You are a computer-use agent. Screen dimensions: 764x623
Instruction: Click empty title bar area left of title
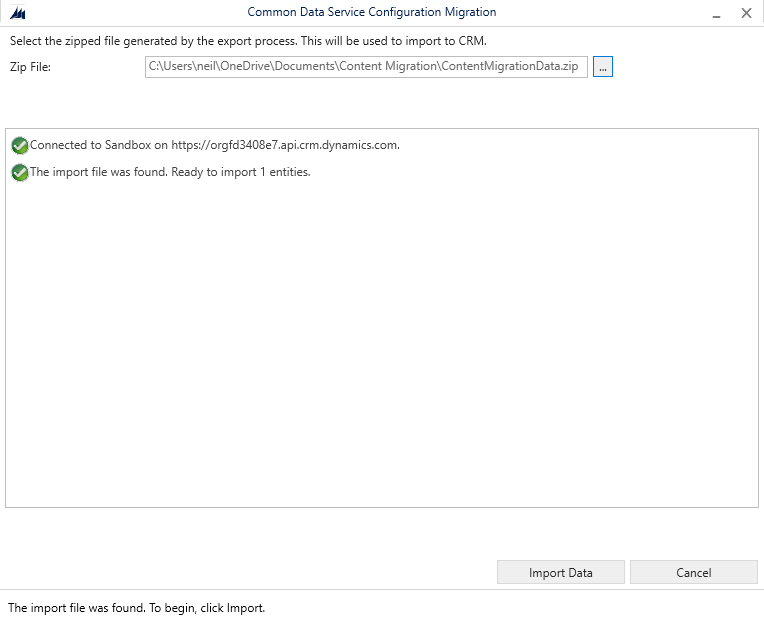pos(130,13)
